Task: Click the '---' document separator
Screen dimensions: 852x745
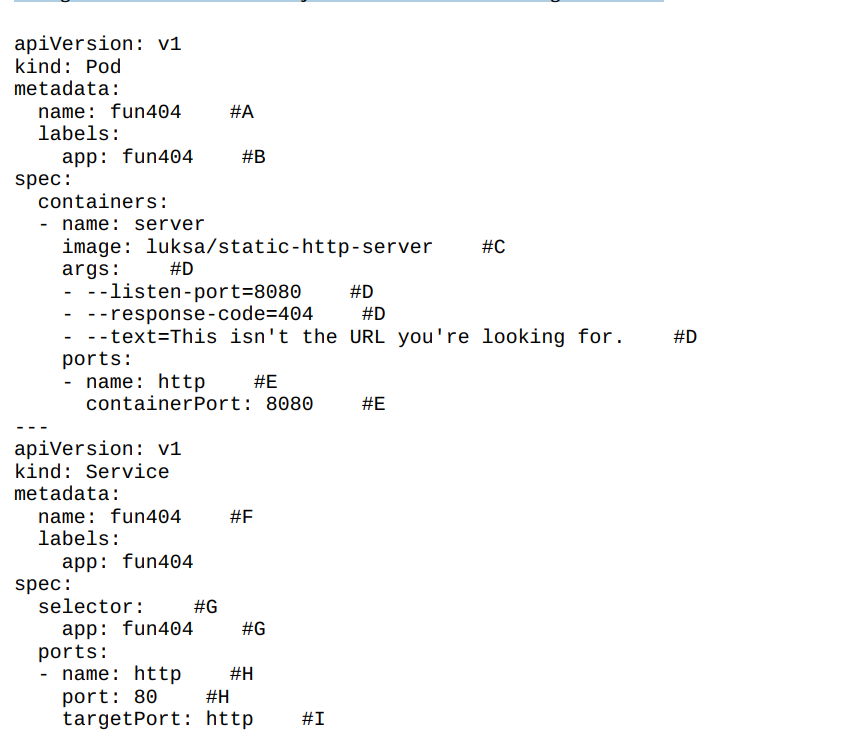Action: 32,427
